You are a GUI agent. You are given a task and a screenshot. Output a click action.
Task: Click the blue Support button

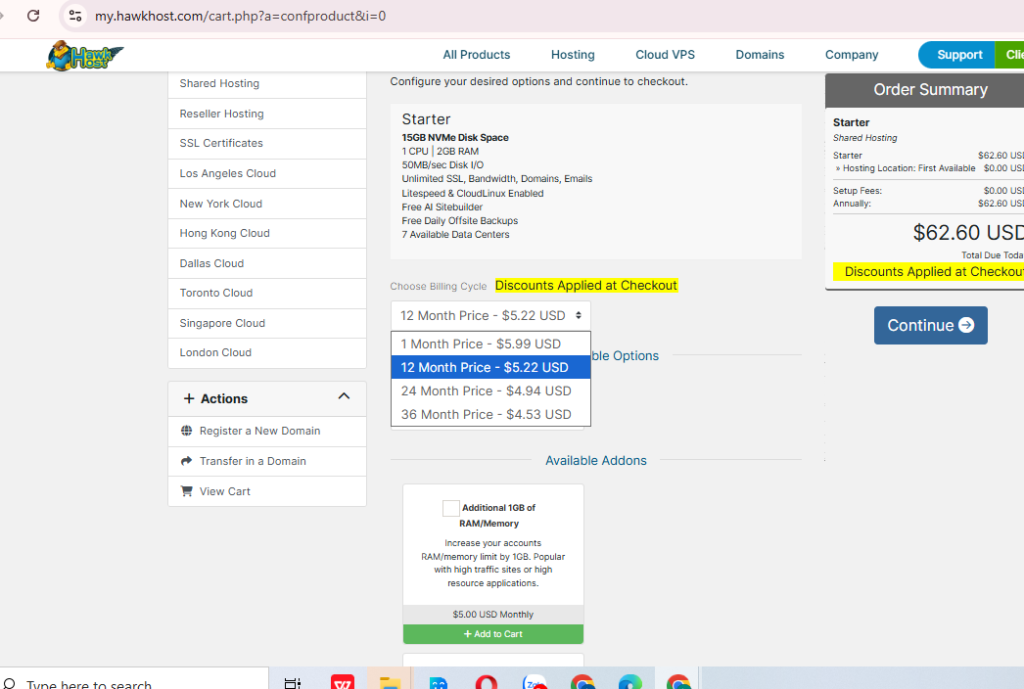[x=957, y=55]
